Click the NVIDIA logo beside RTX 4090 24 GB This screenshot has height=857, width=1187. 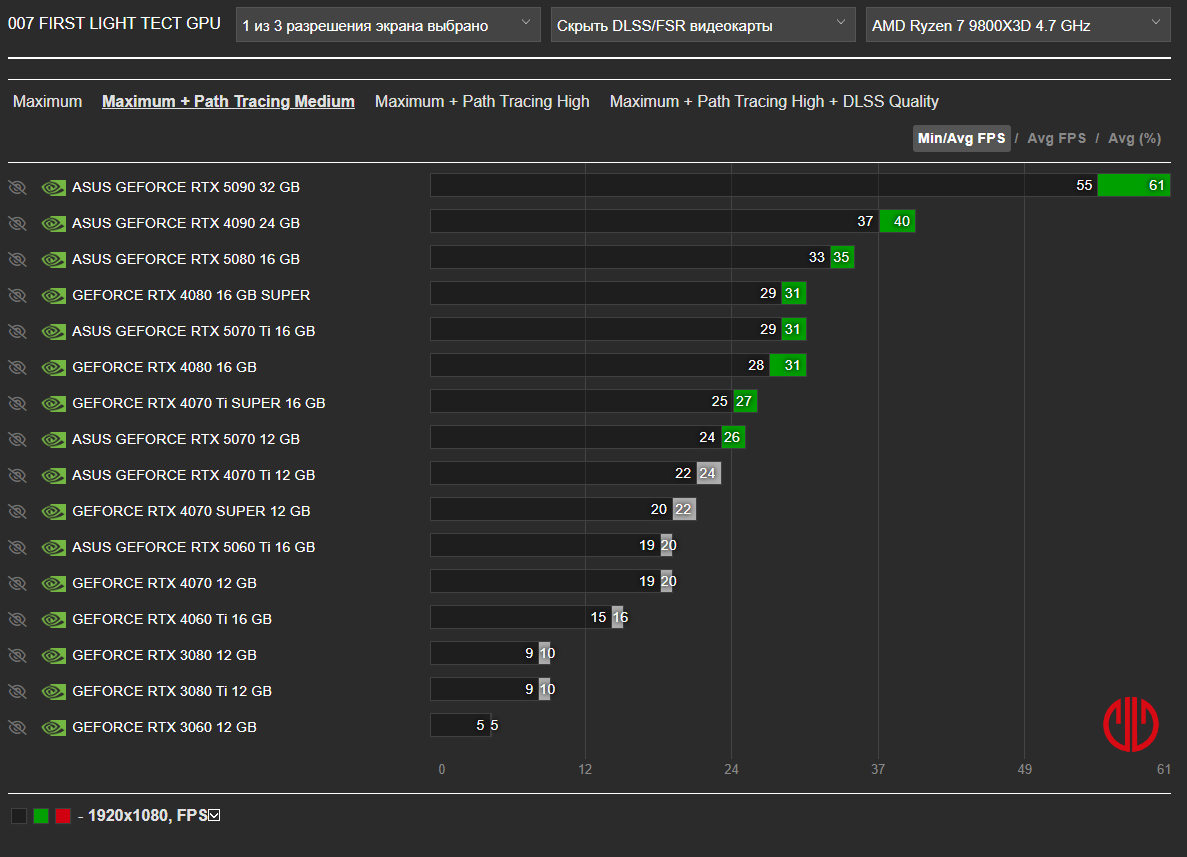click(54, 223)
